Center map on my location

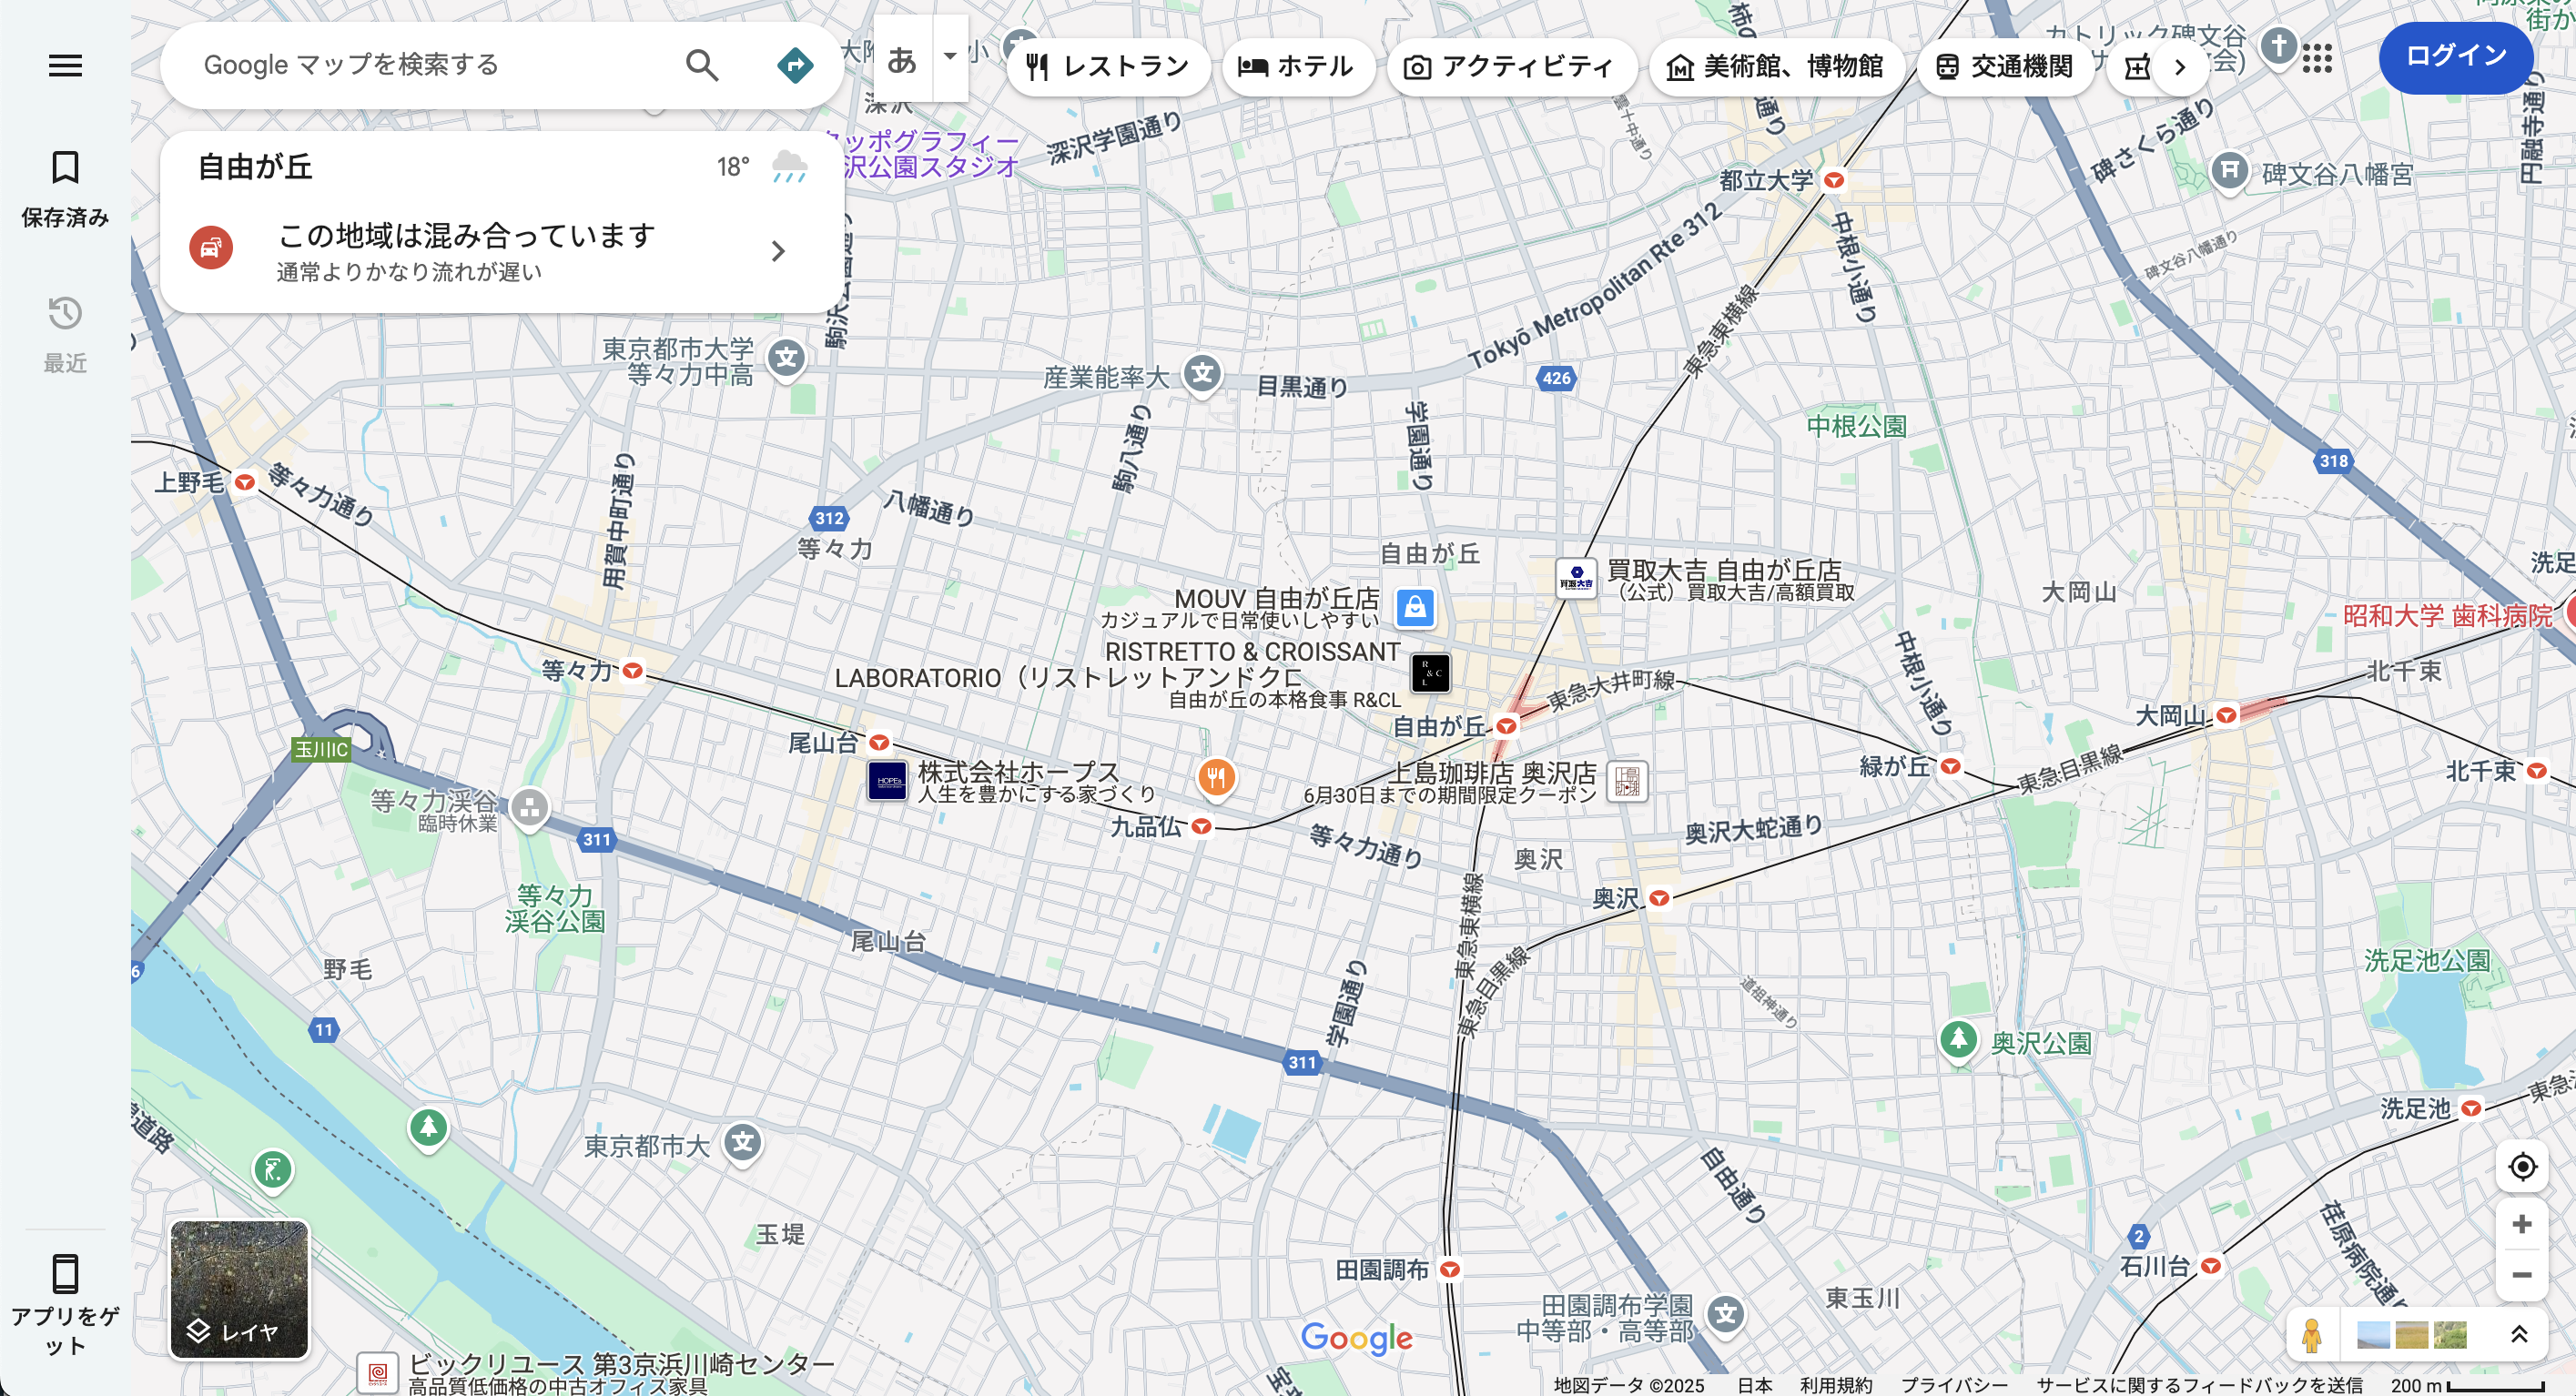[x=2521, y=1166]
